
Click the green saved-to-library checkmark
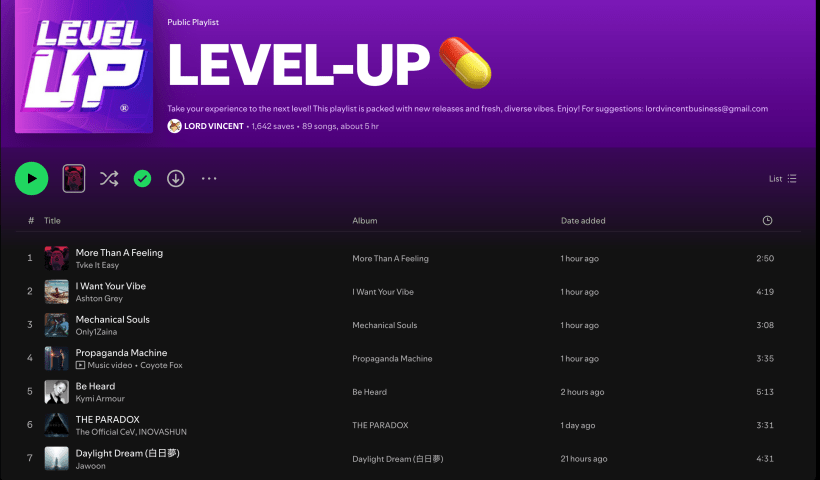point(142,179)
